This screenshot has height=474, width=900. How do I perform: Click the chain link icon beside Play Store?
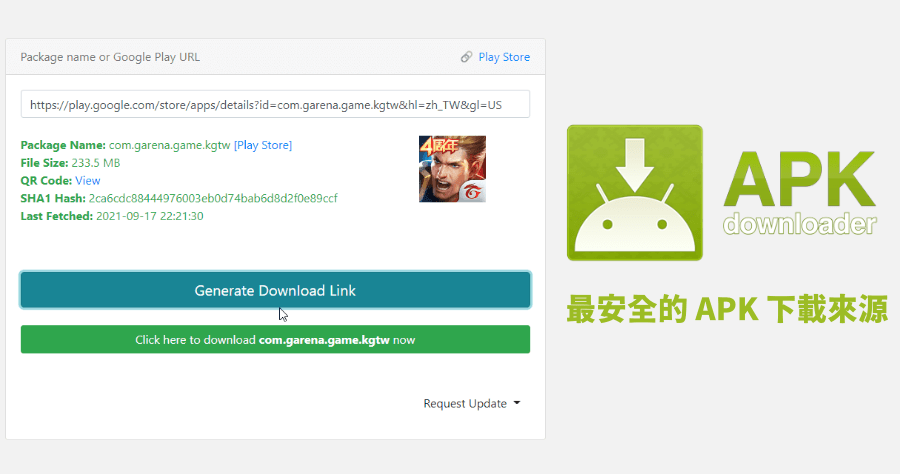tap(466, 57)
